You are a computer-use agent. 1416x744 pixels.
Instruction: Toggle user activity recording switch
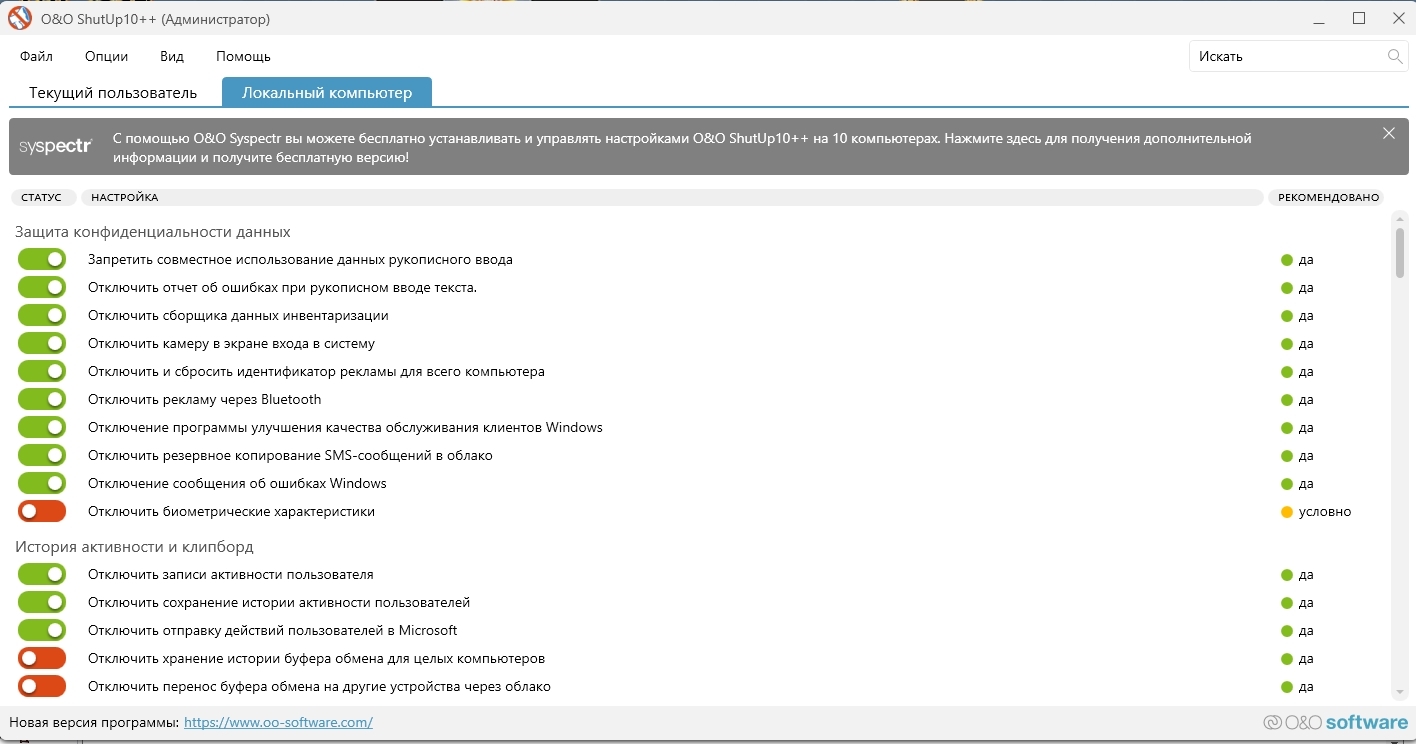42,574
